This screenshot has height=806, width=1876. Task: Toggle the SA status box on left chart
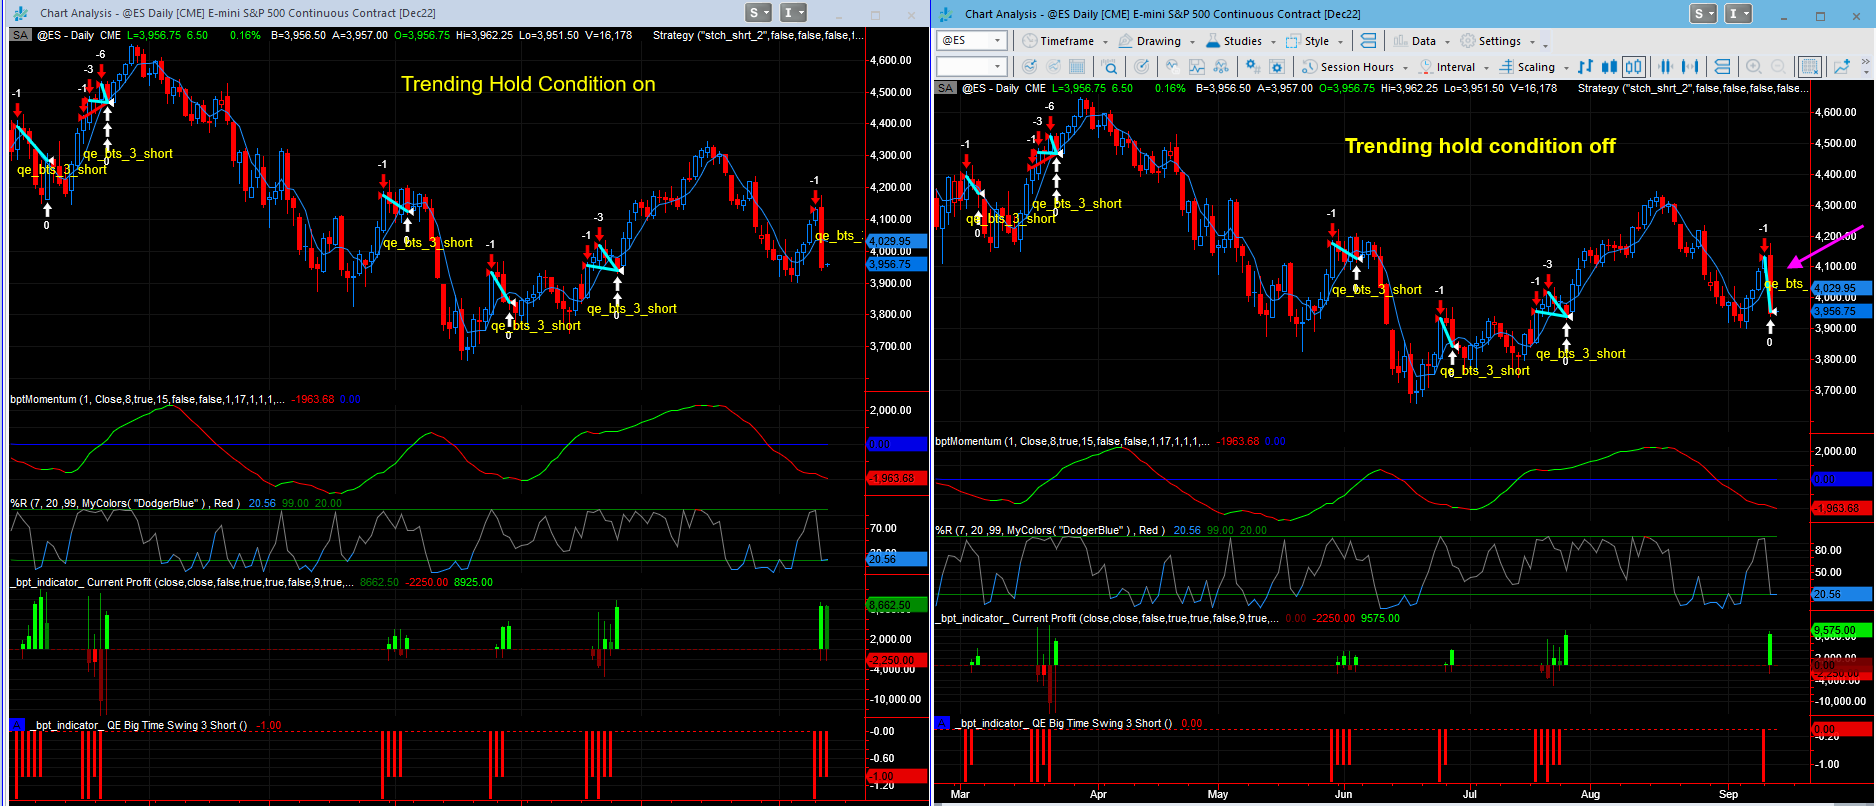point(20,35)
